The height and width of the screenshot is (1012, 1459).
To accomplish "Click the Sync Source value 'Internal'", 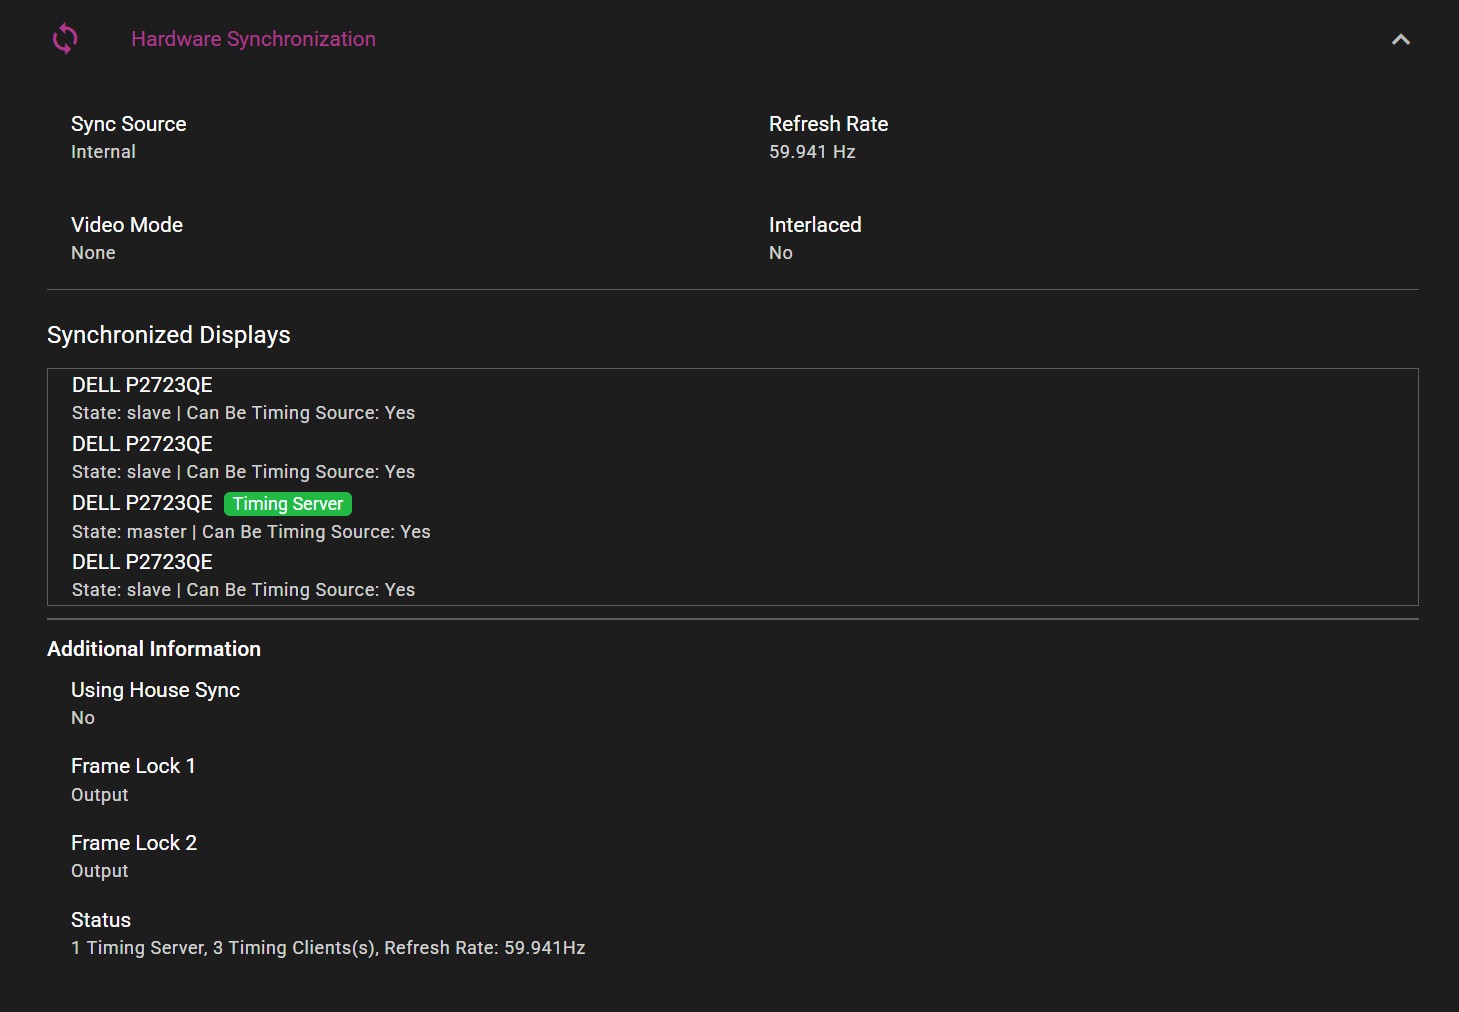I will pyautogui.click(x=103, y=152).
